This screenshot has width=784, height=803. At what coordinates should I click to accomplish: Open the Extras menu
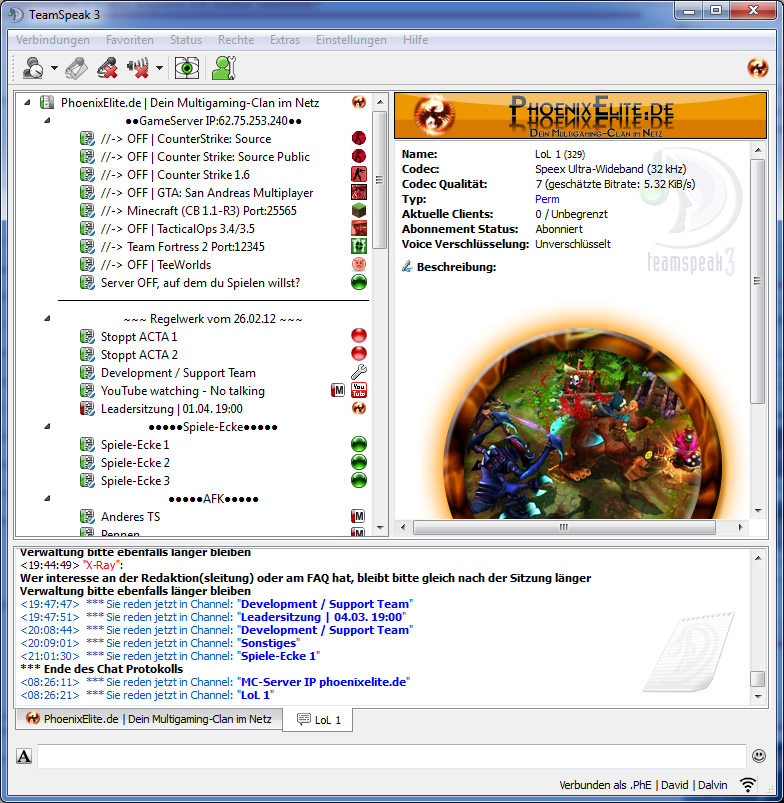(x=285, y=40)
